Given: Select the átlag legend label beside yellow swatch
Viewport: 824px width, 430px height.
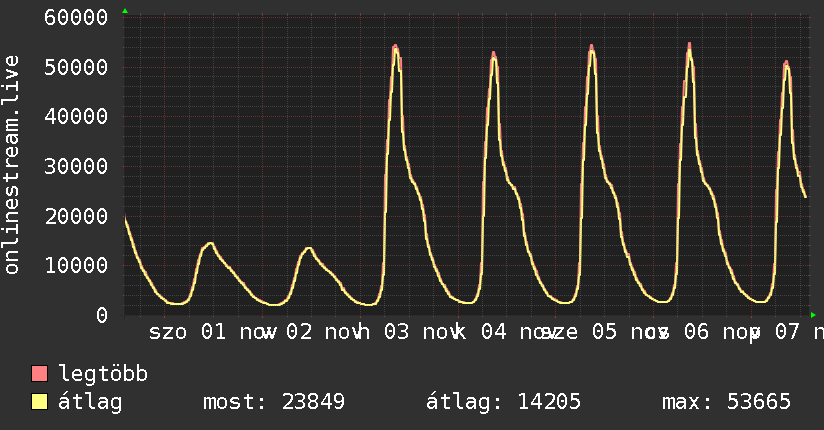Looking at the screenshot, I should tap(90, 402).
